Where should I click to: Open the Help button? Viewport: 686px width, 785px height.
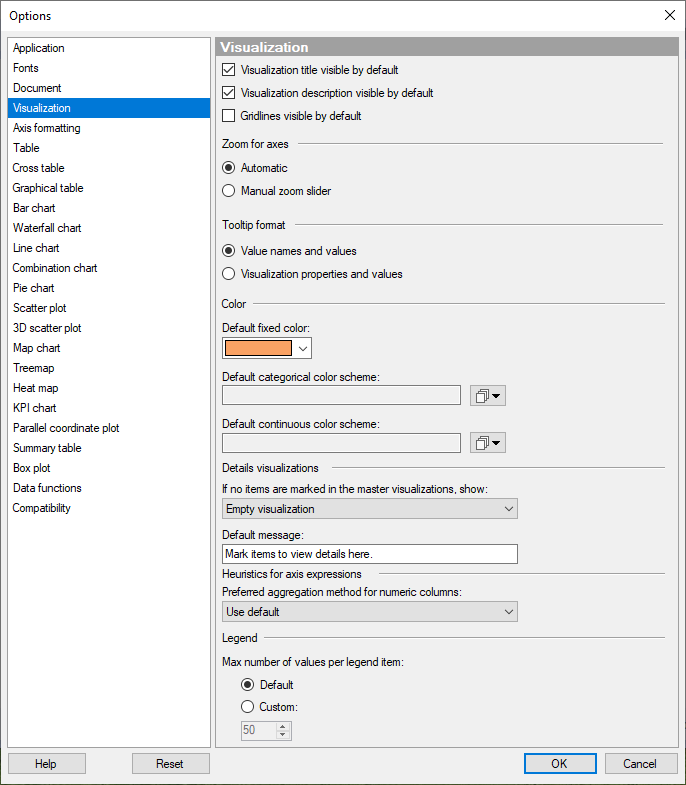46,764
